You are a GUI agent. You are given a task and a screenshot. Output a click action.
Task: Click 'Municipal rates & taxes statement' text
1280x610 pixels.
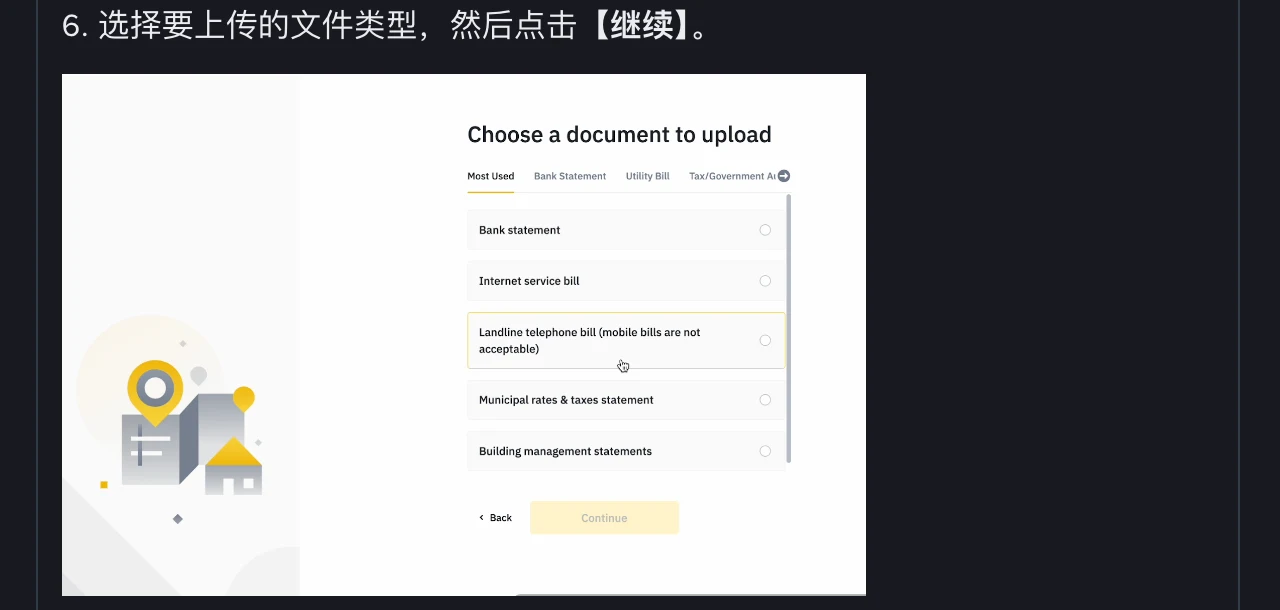(x=566, y=400)
